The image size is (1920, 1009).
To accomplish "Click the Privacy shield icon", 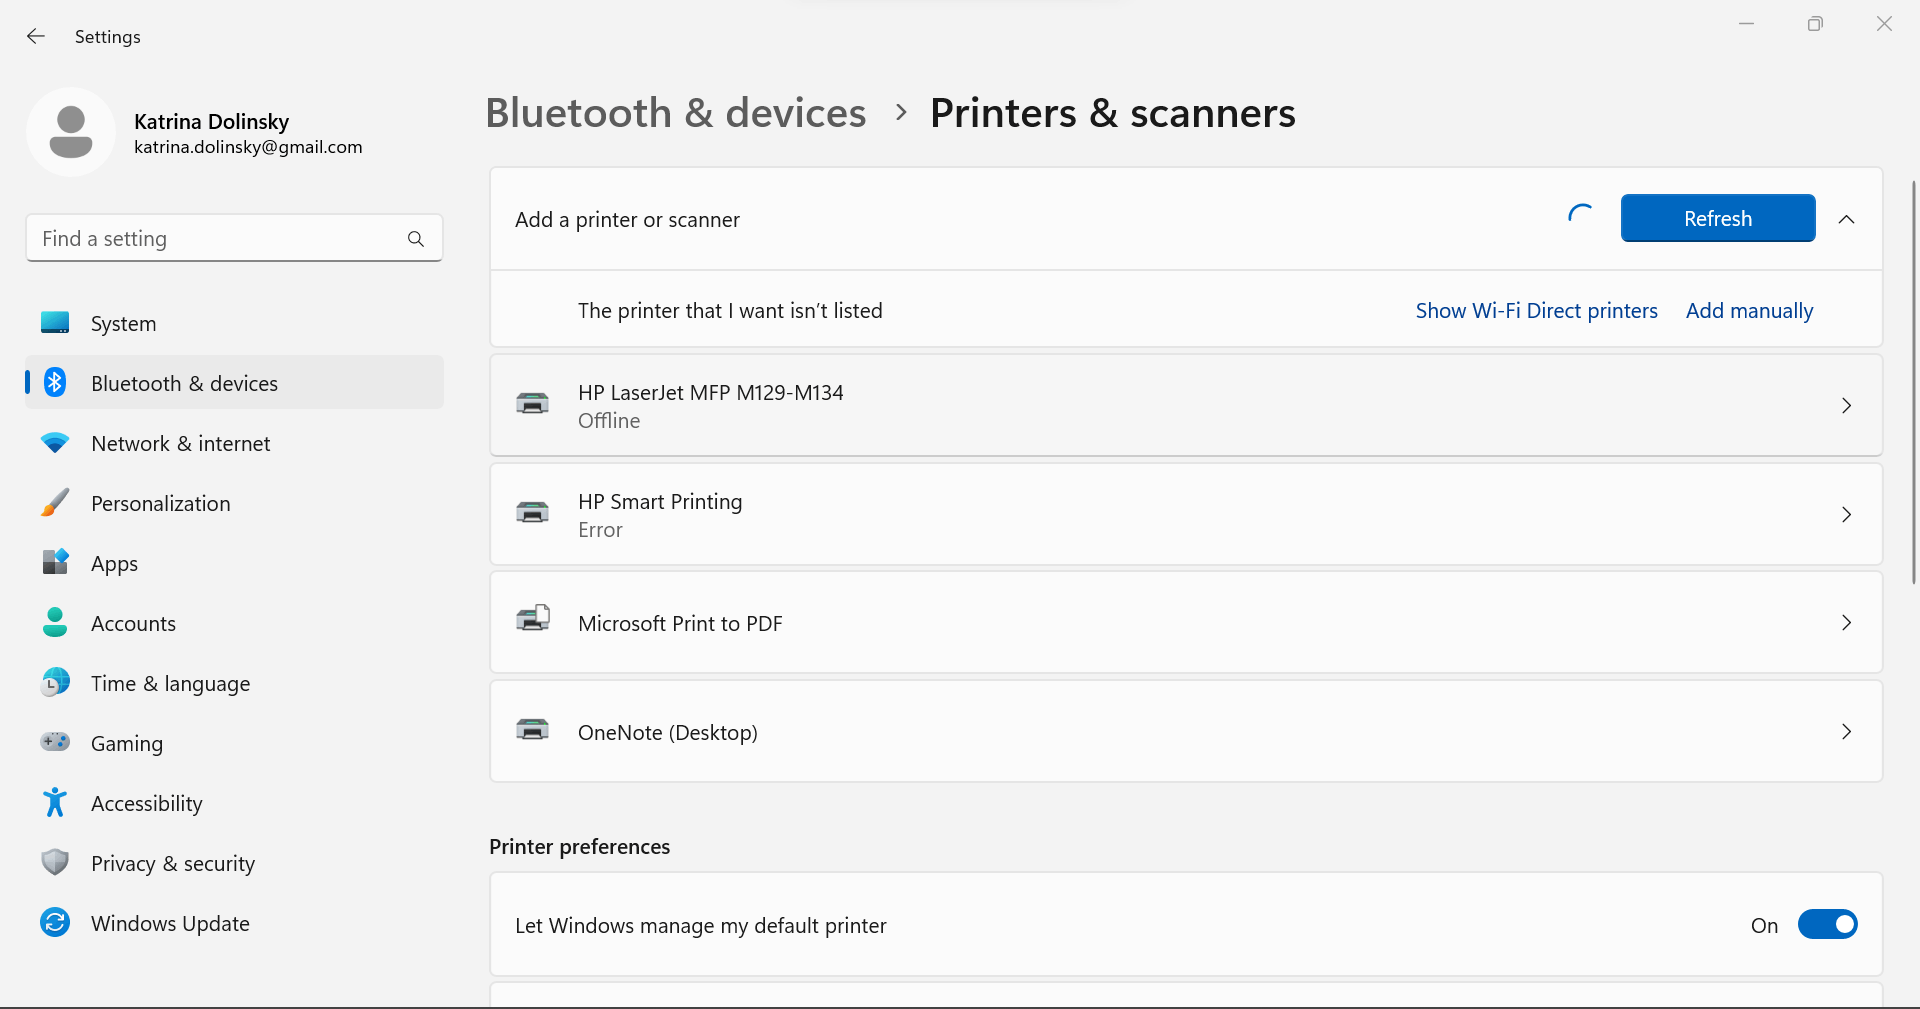I will [x=55, y=862].
